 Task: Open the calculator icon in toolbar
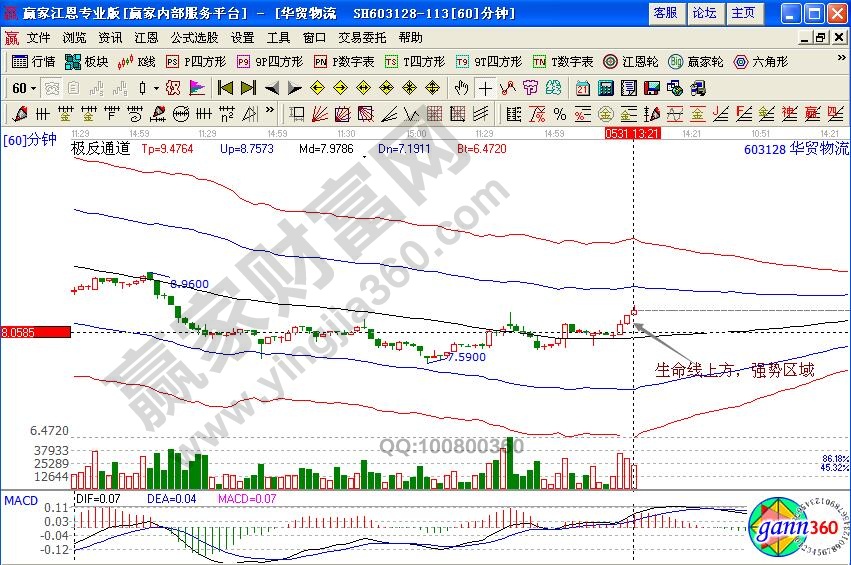(606, 88)
